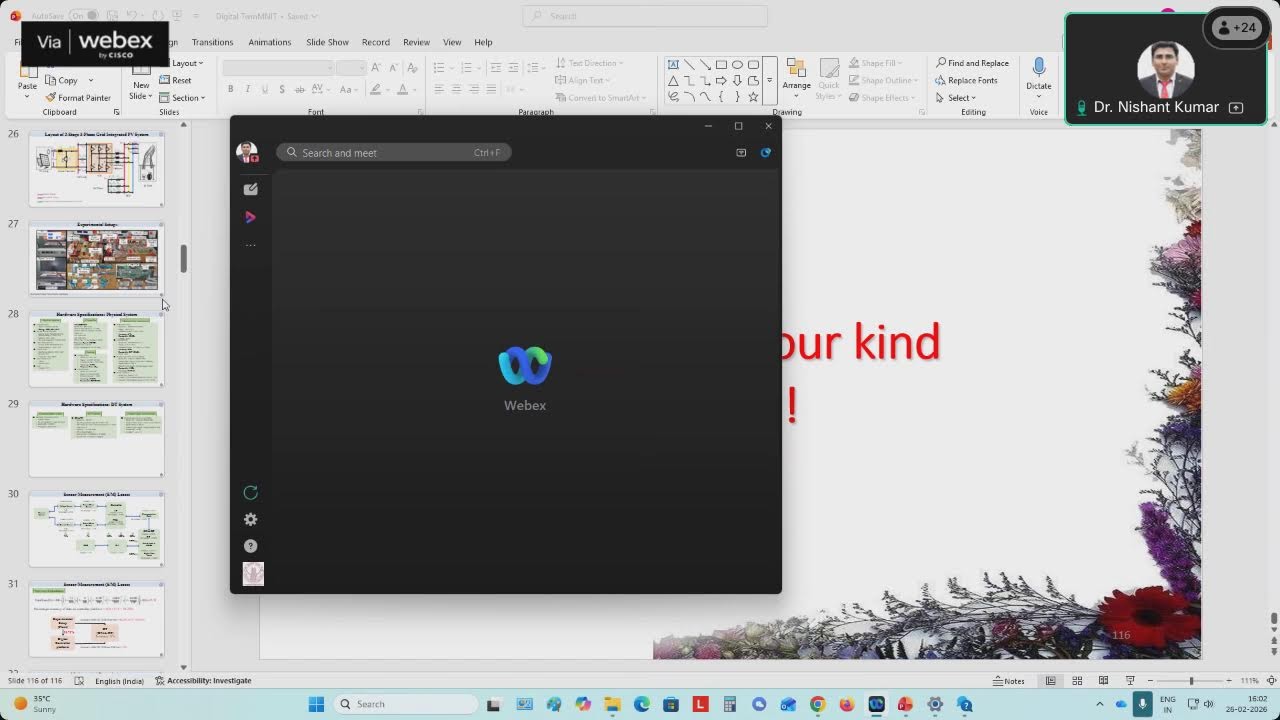Switch to Slide Sorter view icon
The height and width of the screenshot is (720, 1280).
click(1077, 681)
